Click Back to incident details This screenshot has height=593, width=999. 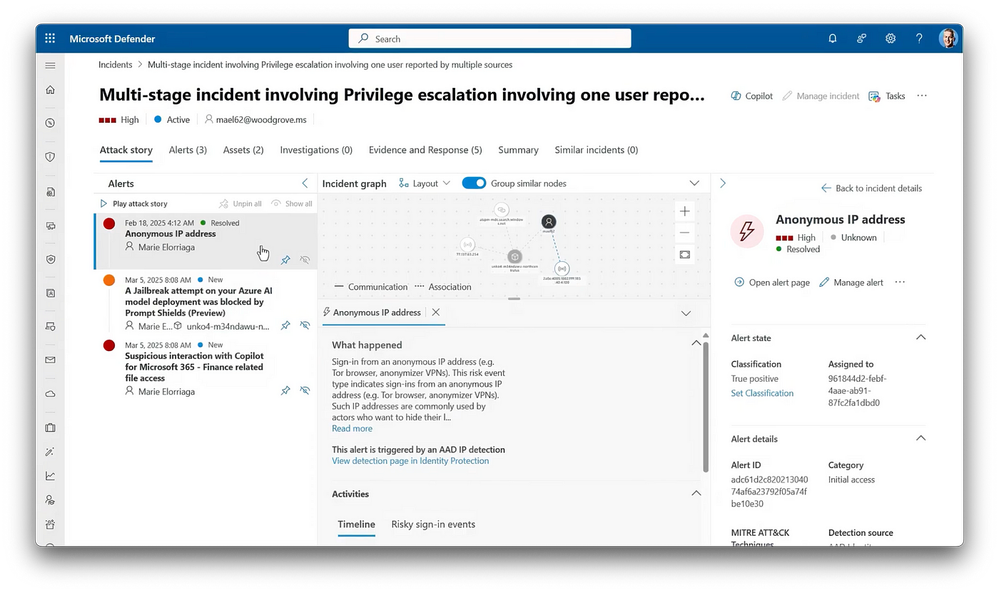(x=871, y=188)
